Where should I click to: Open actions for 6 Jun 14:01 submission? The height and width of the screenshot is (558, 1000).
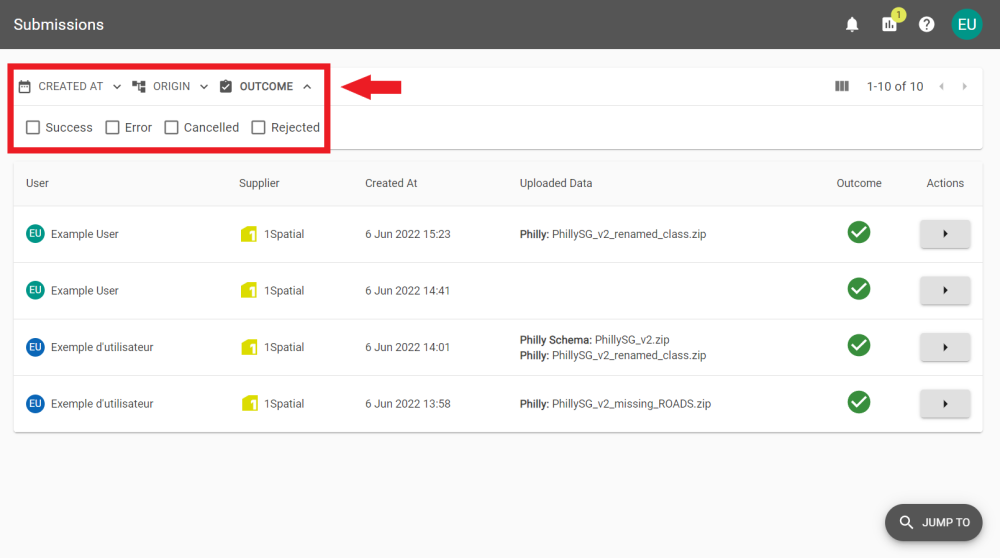coord(945,348)
